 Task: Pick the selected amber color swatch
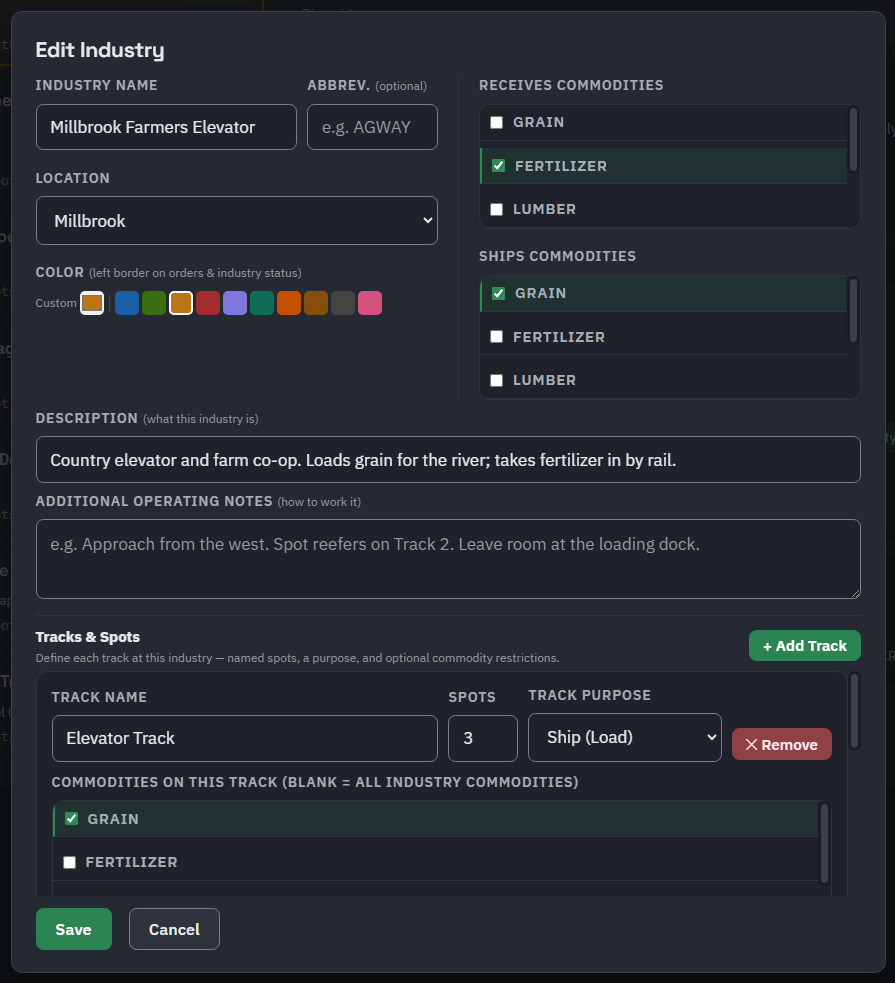click(x=181, y=303)
